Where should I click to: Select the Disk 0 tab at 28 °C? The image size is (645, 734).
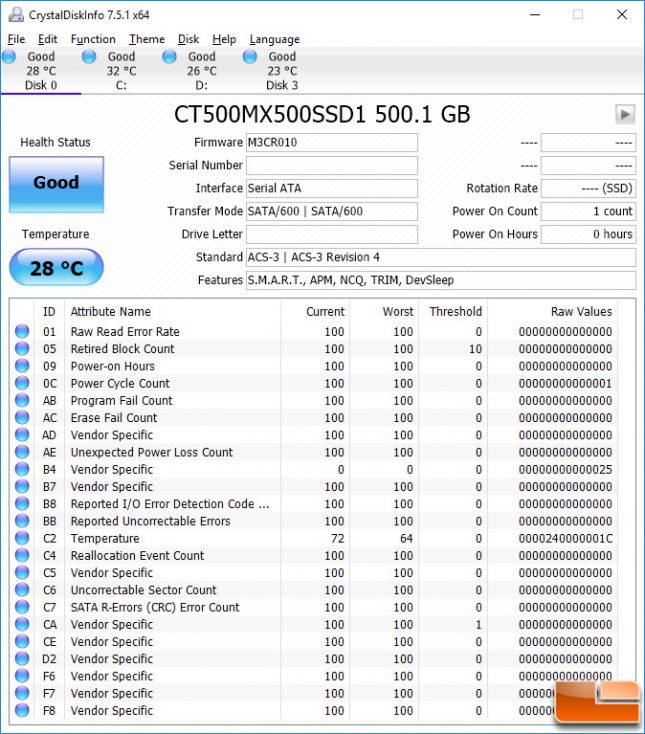click(41, 71)
